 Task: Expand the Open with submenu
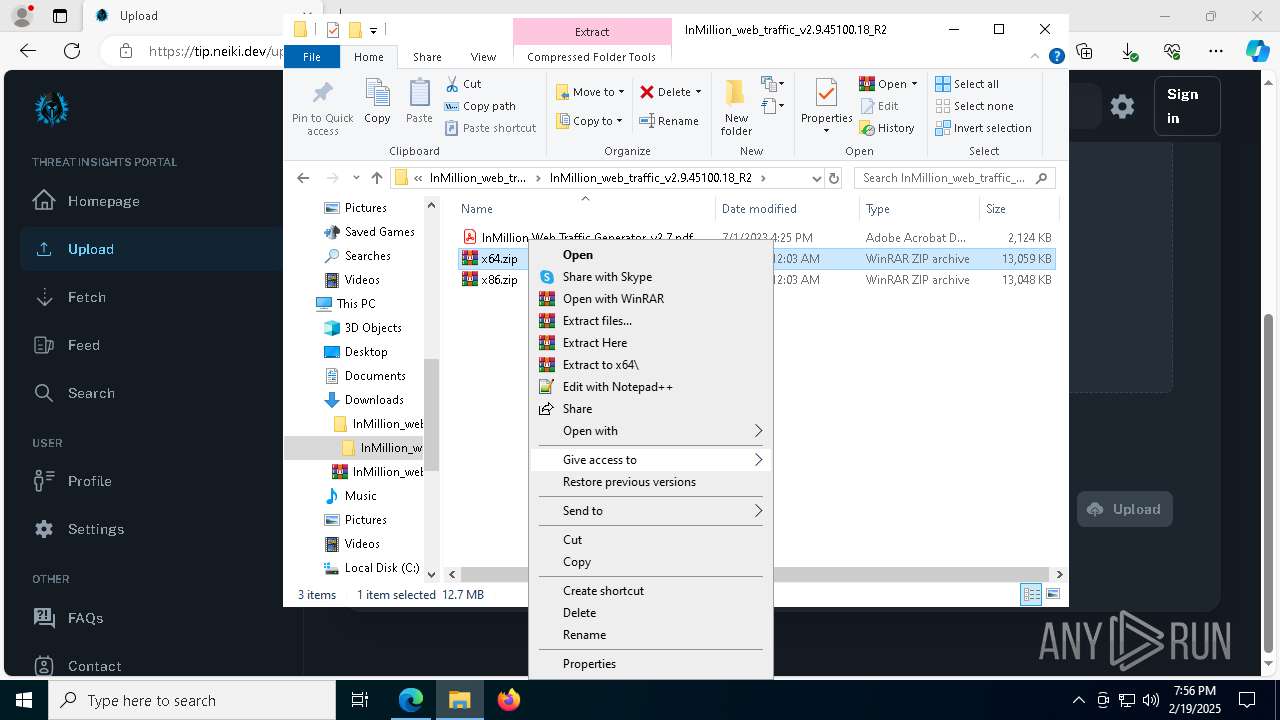click(x=651, y=431)
